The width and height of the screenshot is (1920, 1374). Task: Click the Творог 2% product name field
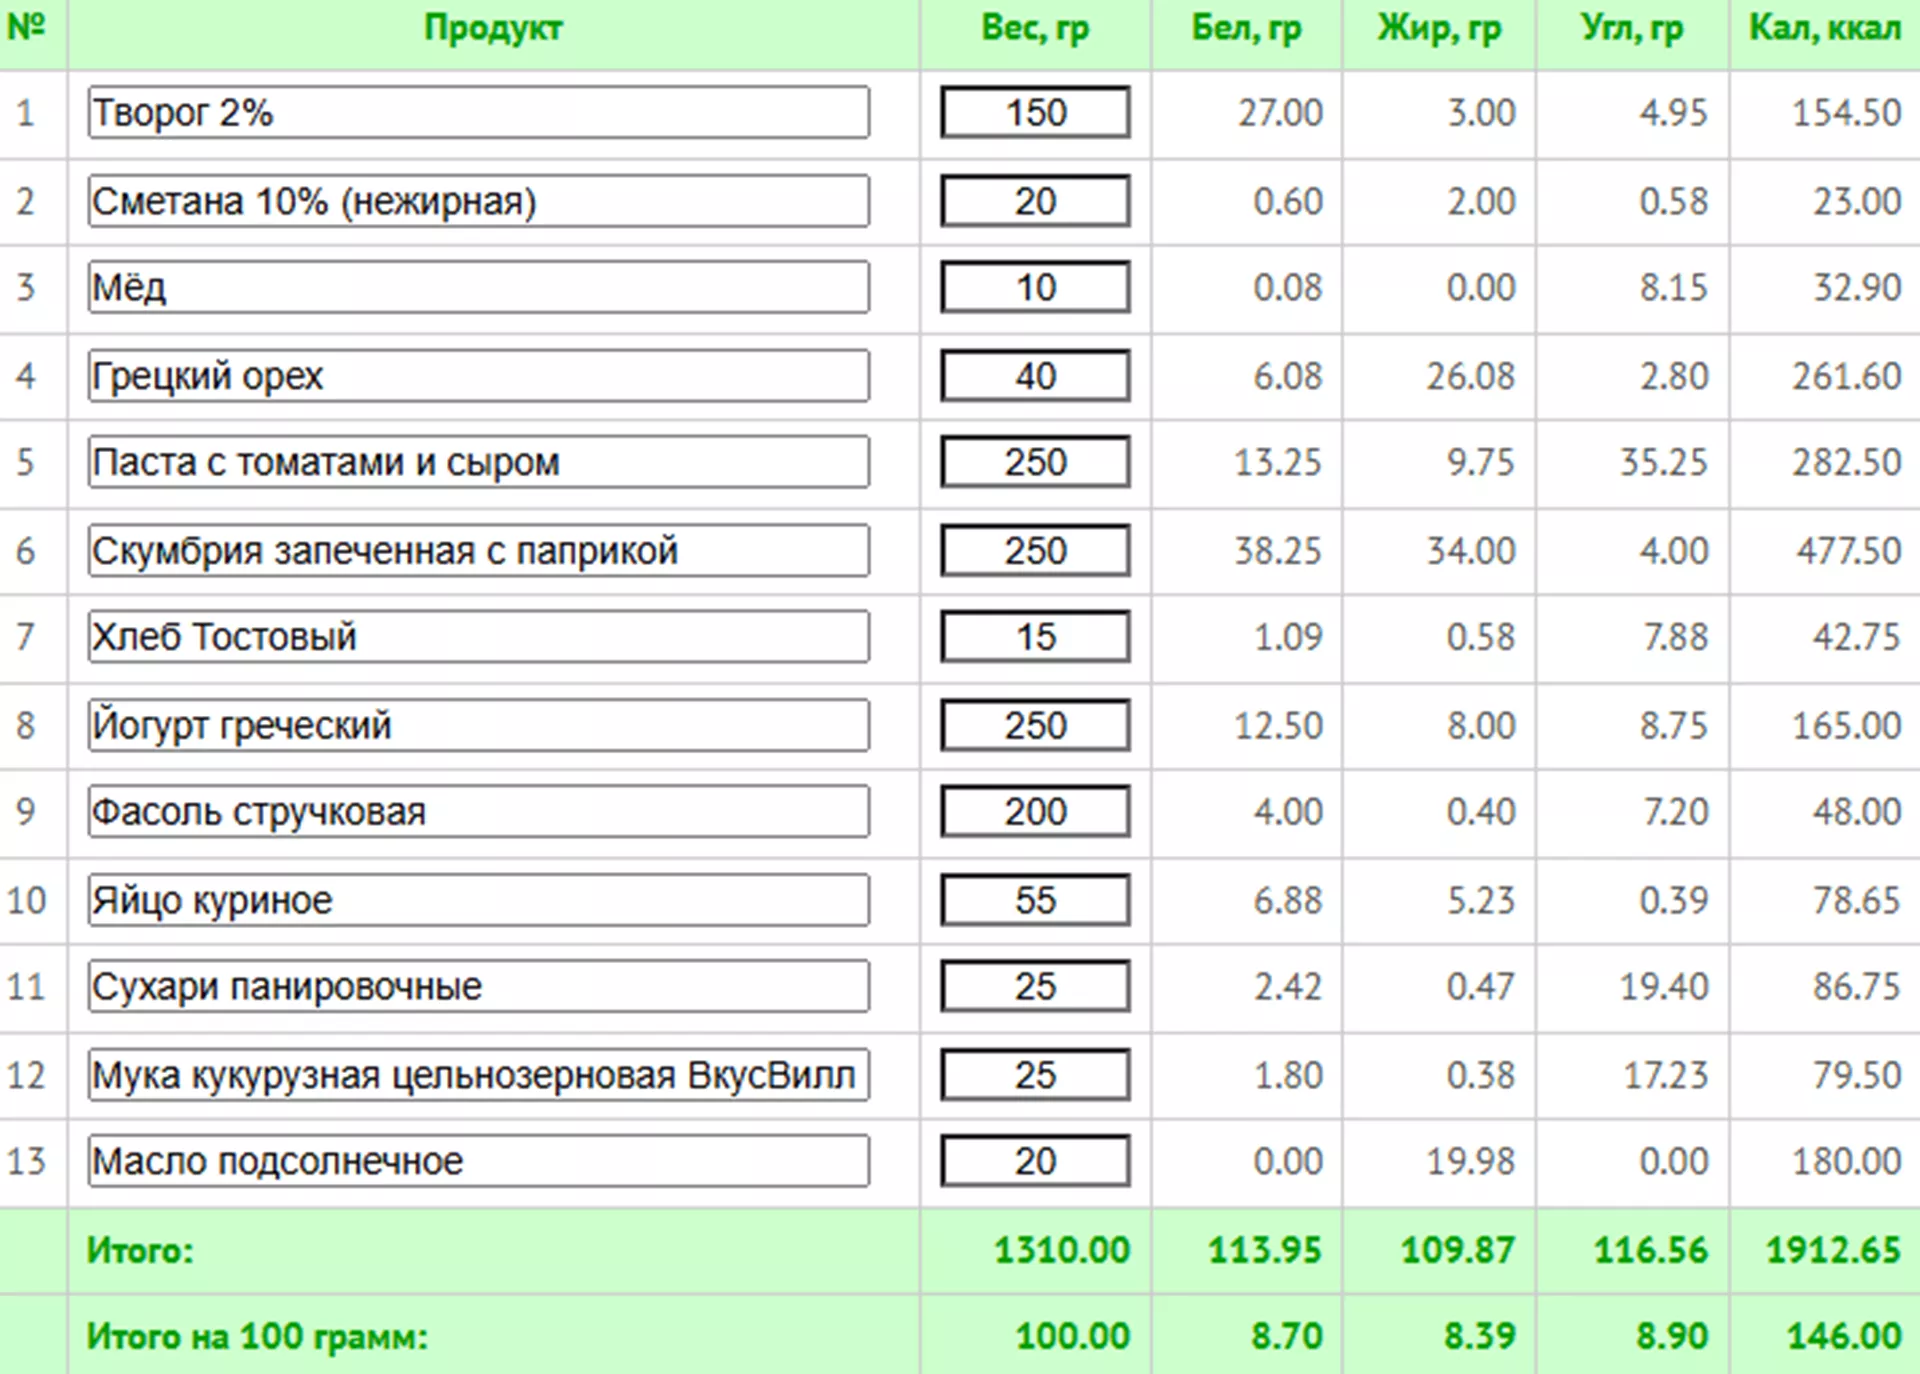[478, 112]
